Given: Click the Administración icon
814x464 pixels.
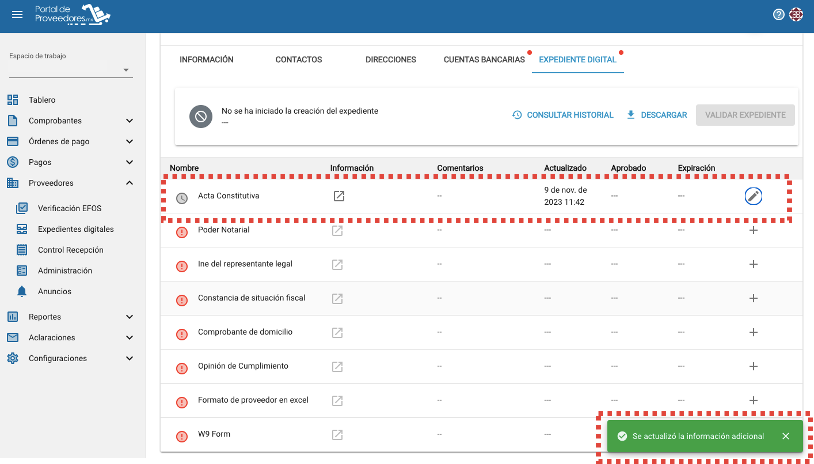Looking at the screenshot, I should 22,270.
